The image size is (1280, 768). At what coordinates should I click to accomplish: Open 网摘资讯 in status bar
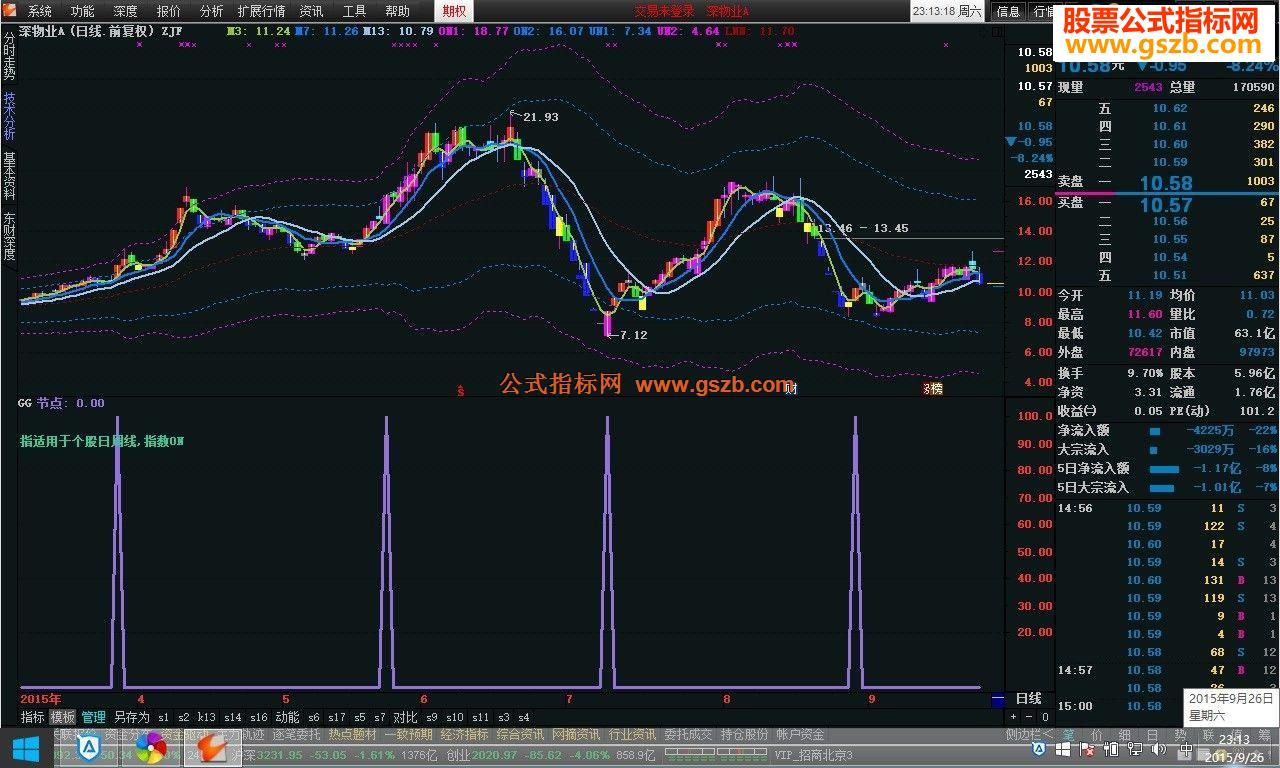coord(576,734)
